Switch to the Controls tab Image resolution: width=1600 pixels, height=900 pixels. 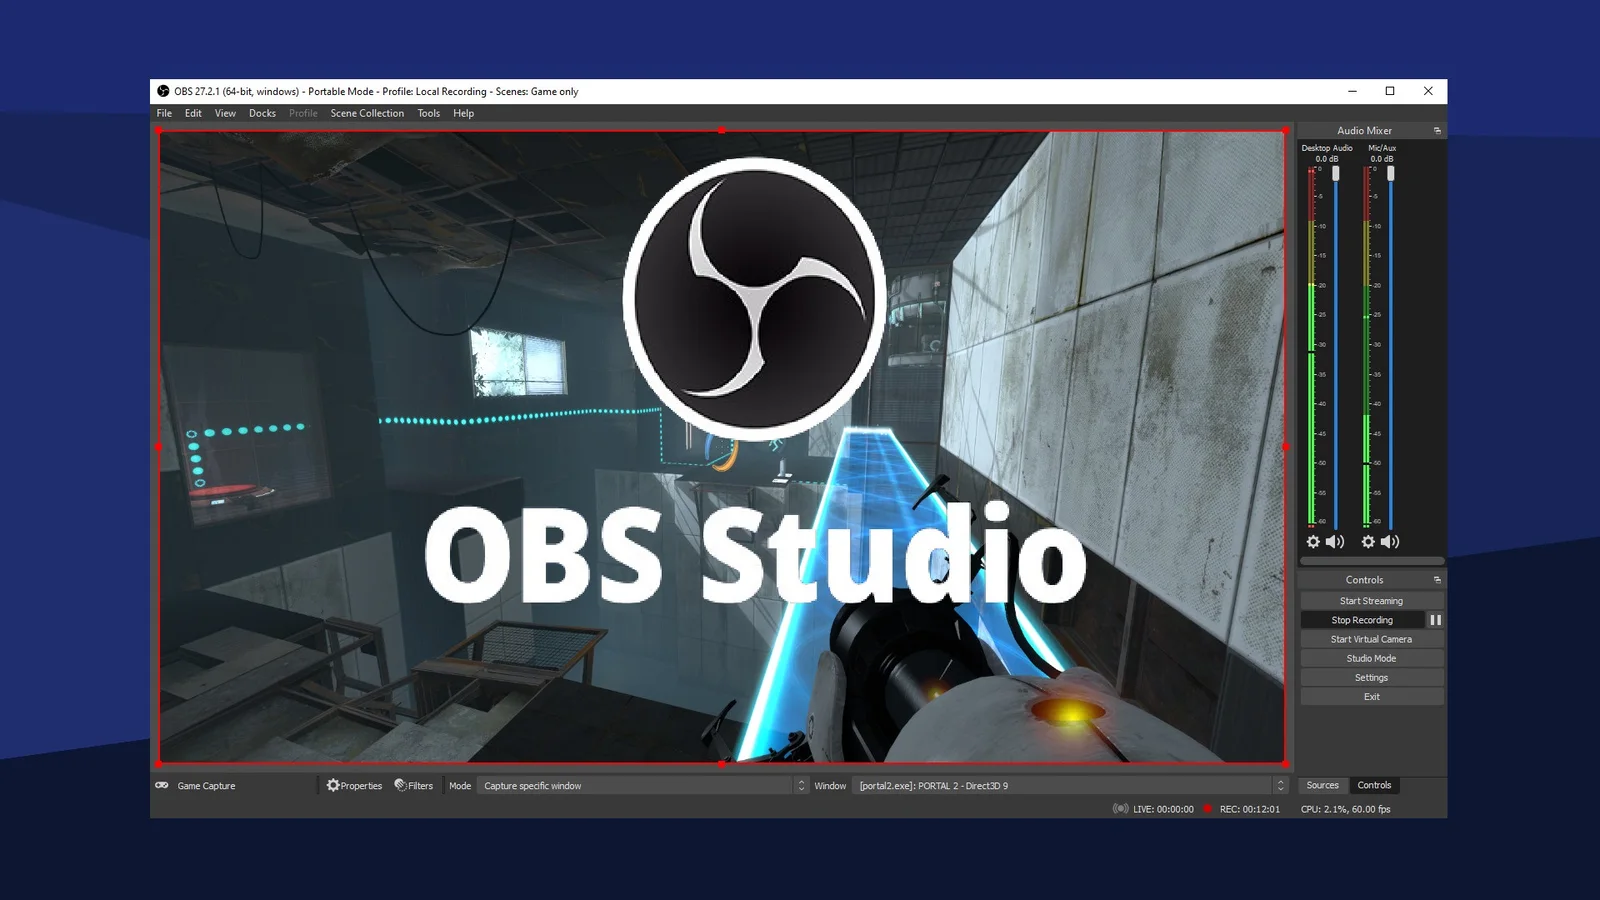point(1374,785)
